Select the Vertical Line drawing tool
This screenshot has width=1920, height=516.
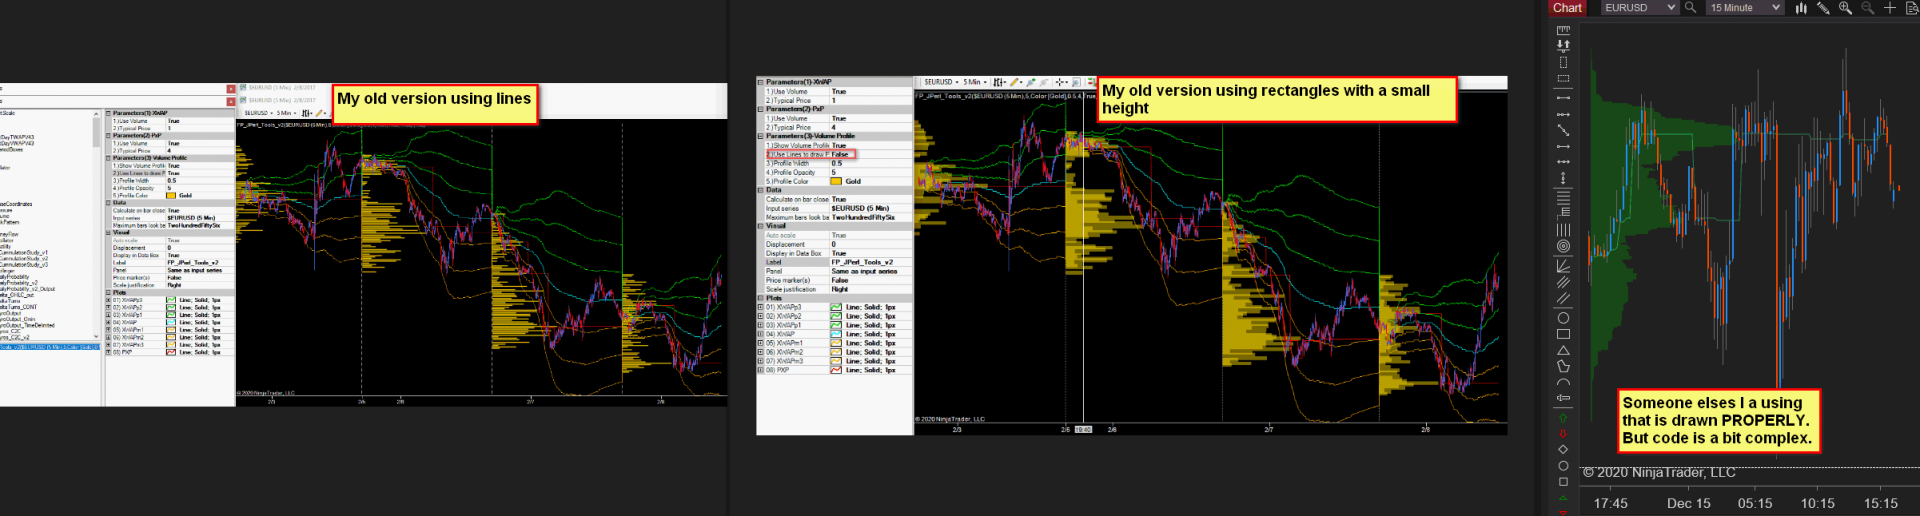pyautogui.click(x=1563, y=178)
